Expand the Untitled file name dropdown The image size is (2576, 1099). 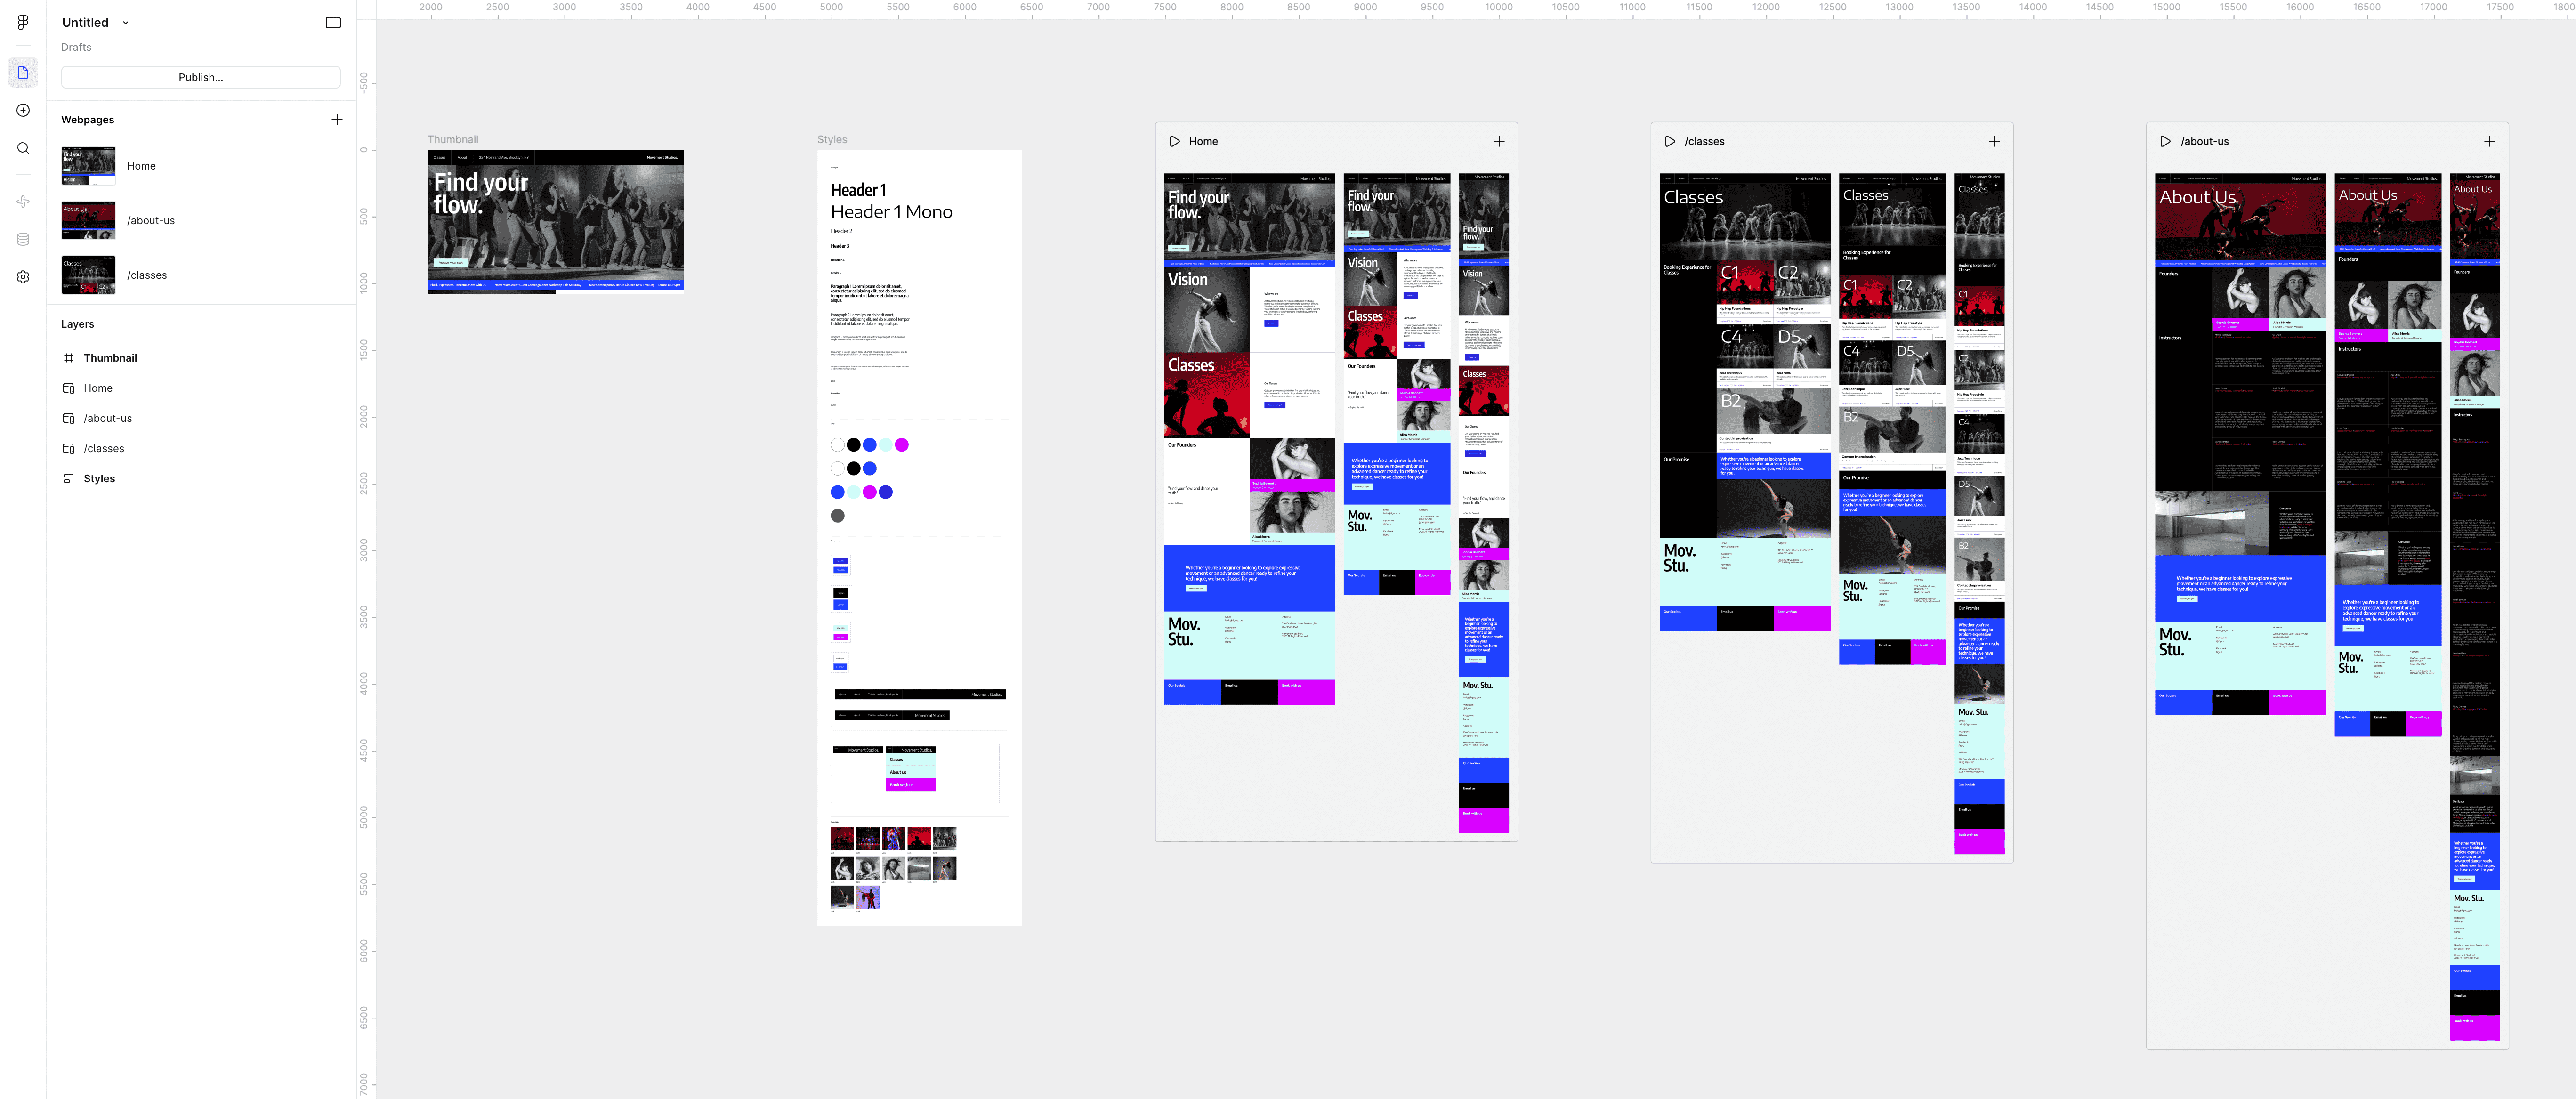tap(125, 22)
